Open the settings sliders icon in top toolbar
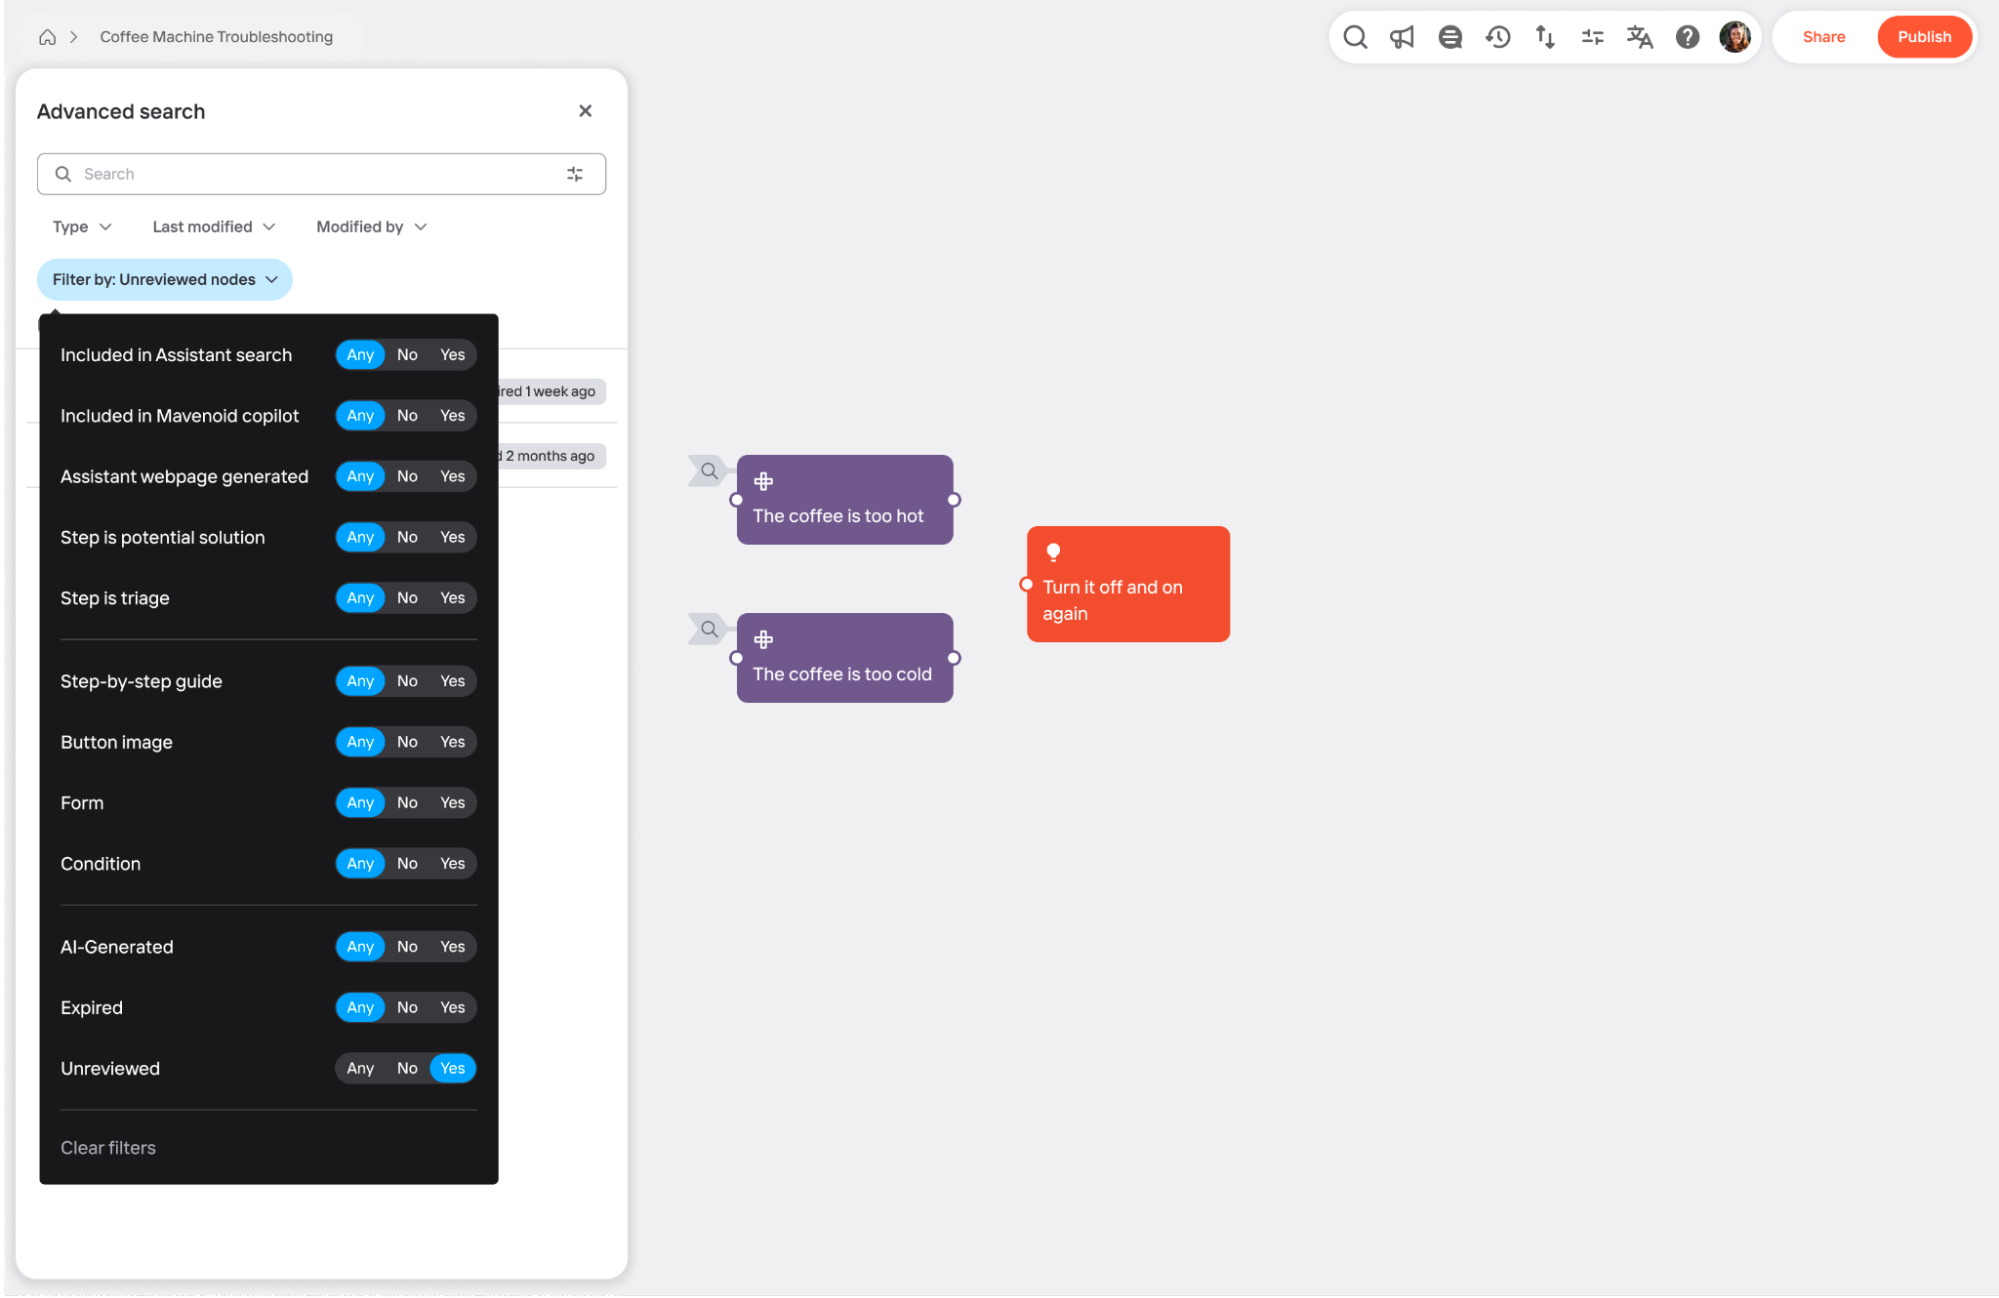Screen dimensions: 1999x1298 coord(1593,37)
